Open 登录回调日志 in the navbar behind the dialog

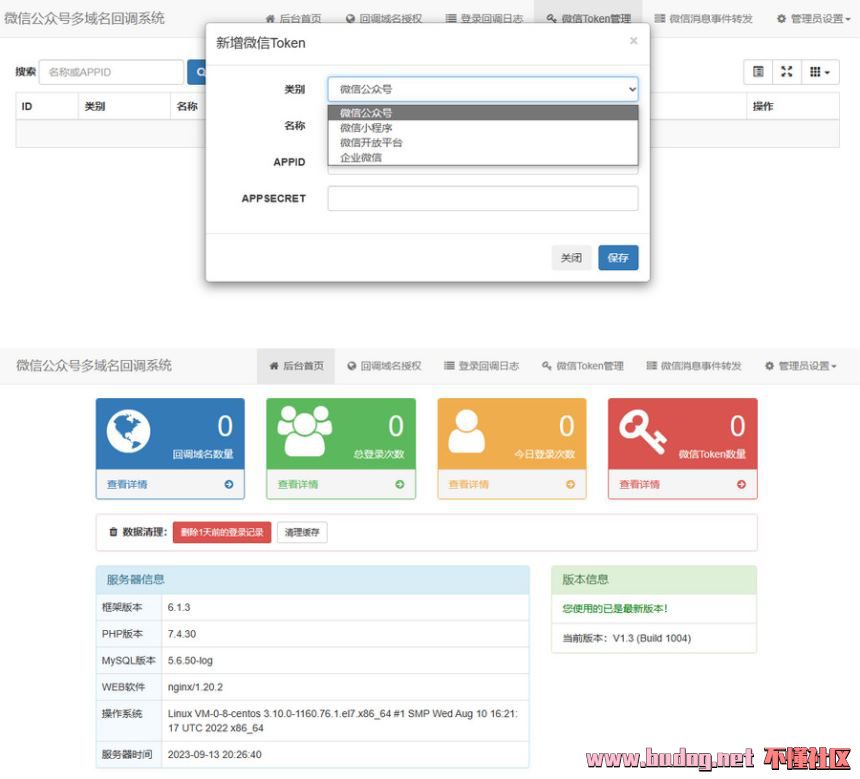484,19
